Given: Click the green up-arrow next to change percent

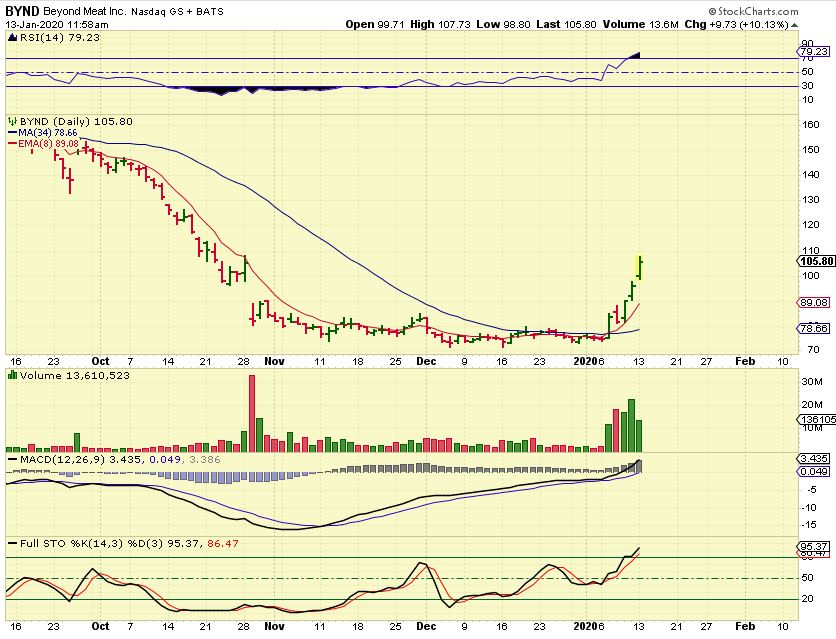Looking at the screenshot, I should 794,25.
